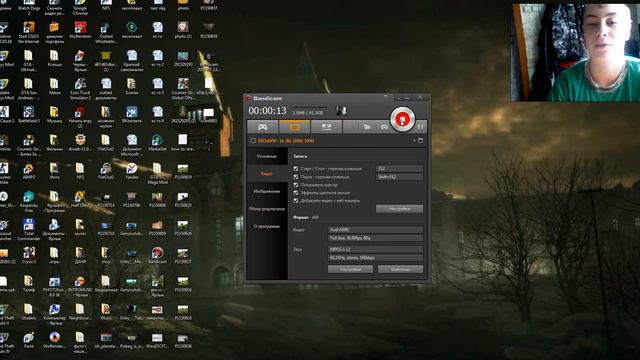
Task: Open Total Commander desktop shortcut
Action: (x=29, y=229)
